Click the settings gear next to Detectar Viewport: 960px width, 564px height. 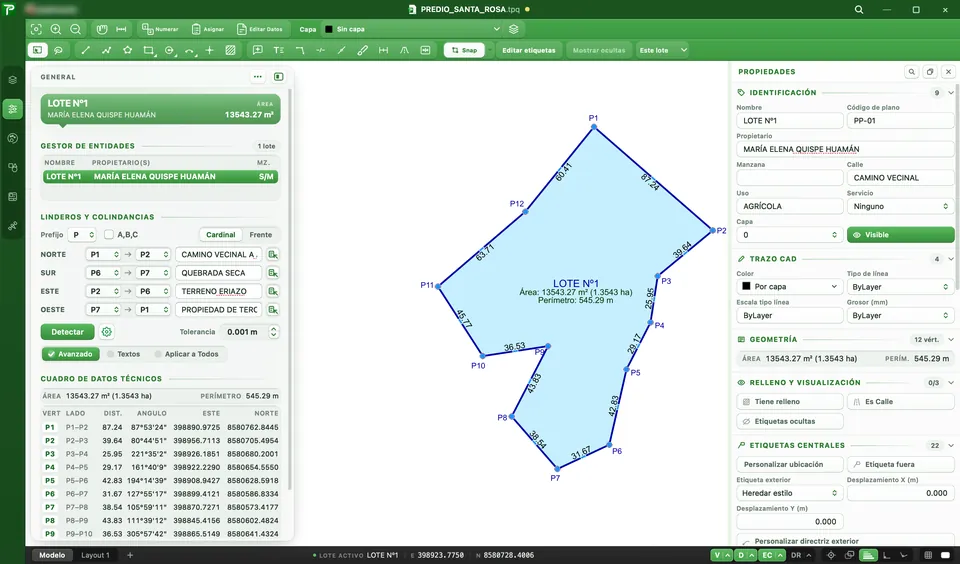tap(107, 332)
